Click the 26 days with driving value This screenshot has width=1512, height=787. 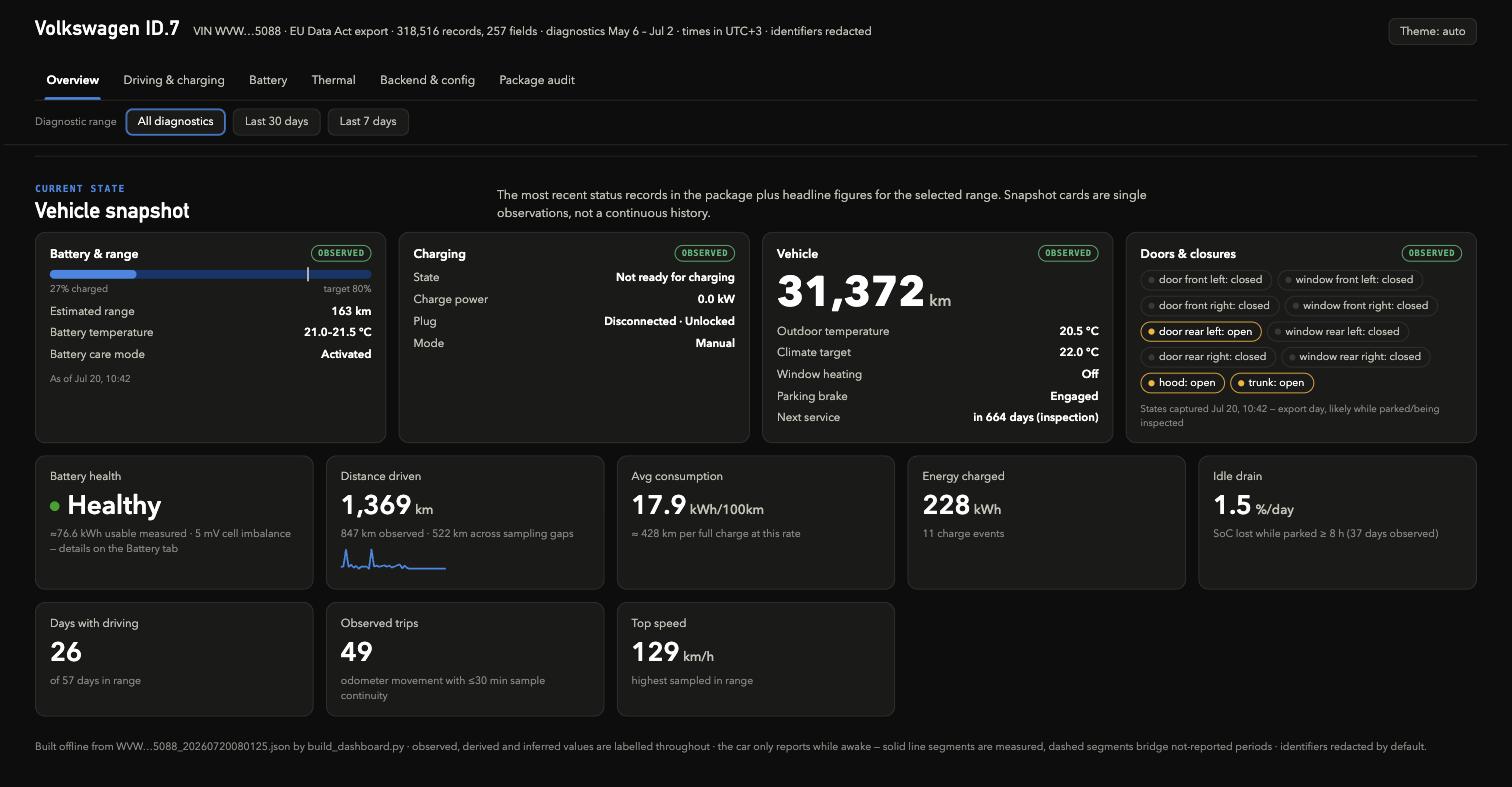coord(66,652)
